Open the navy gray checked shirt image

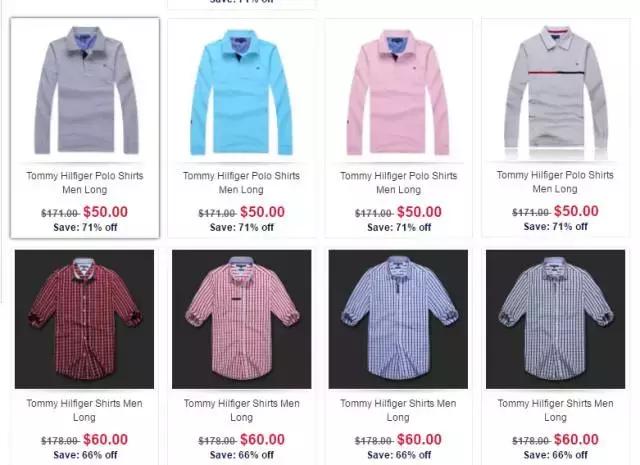click(556, 319)
